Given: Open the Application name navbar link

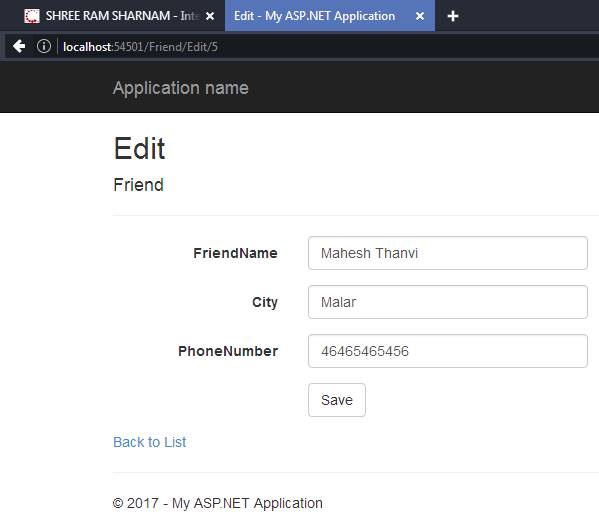Looking at the screenshot, I should tap(181, 88).
